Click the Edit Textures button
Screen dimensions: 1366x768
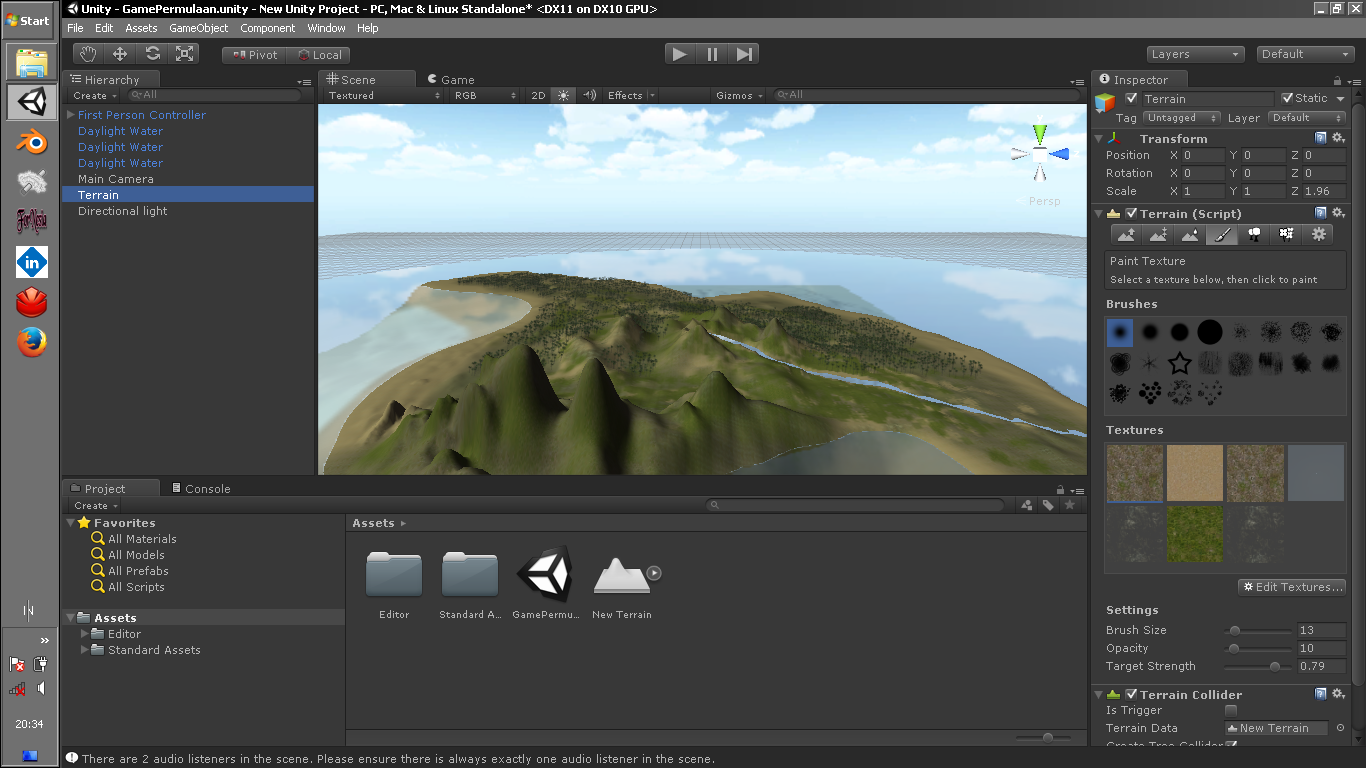click(x=1292, y=587)
